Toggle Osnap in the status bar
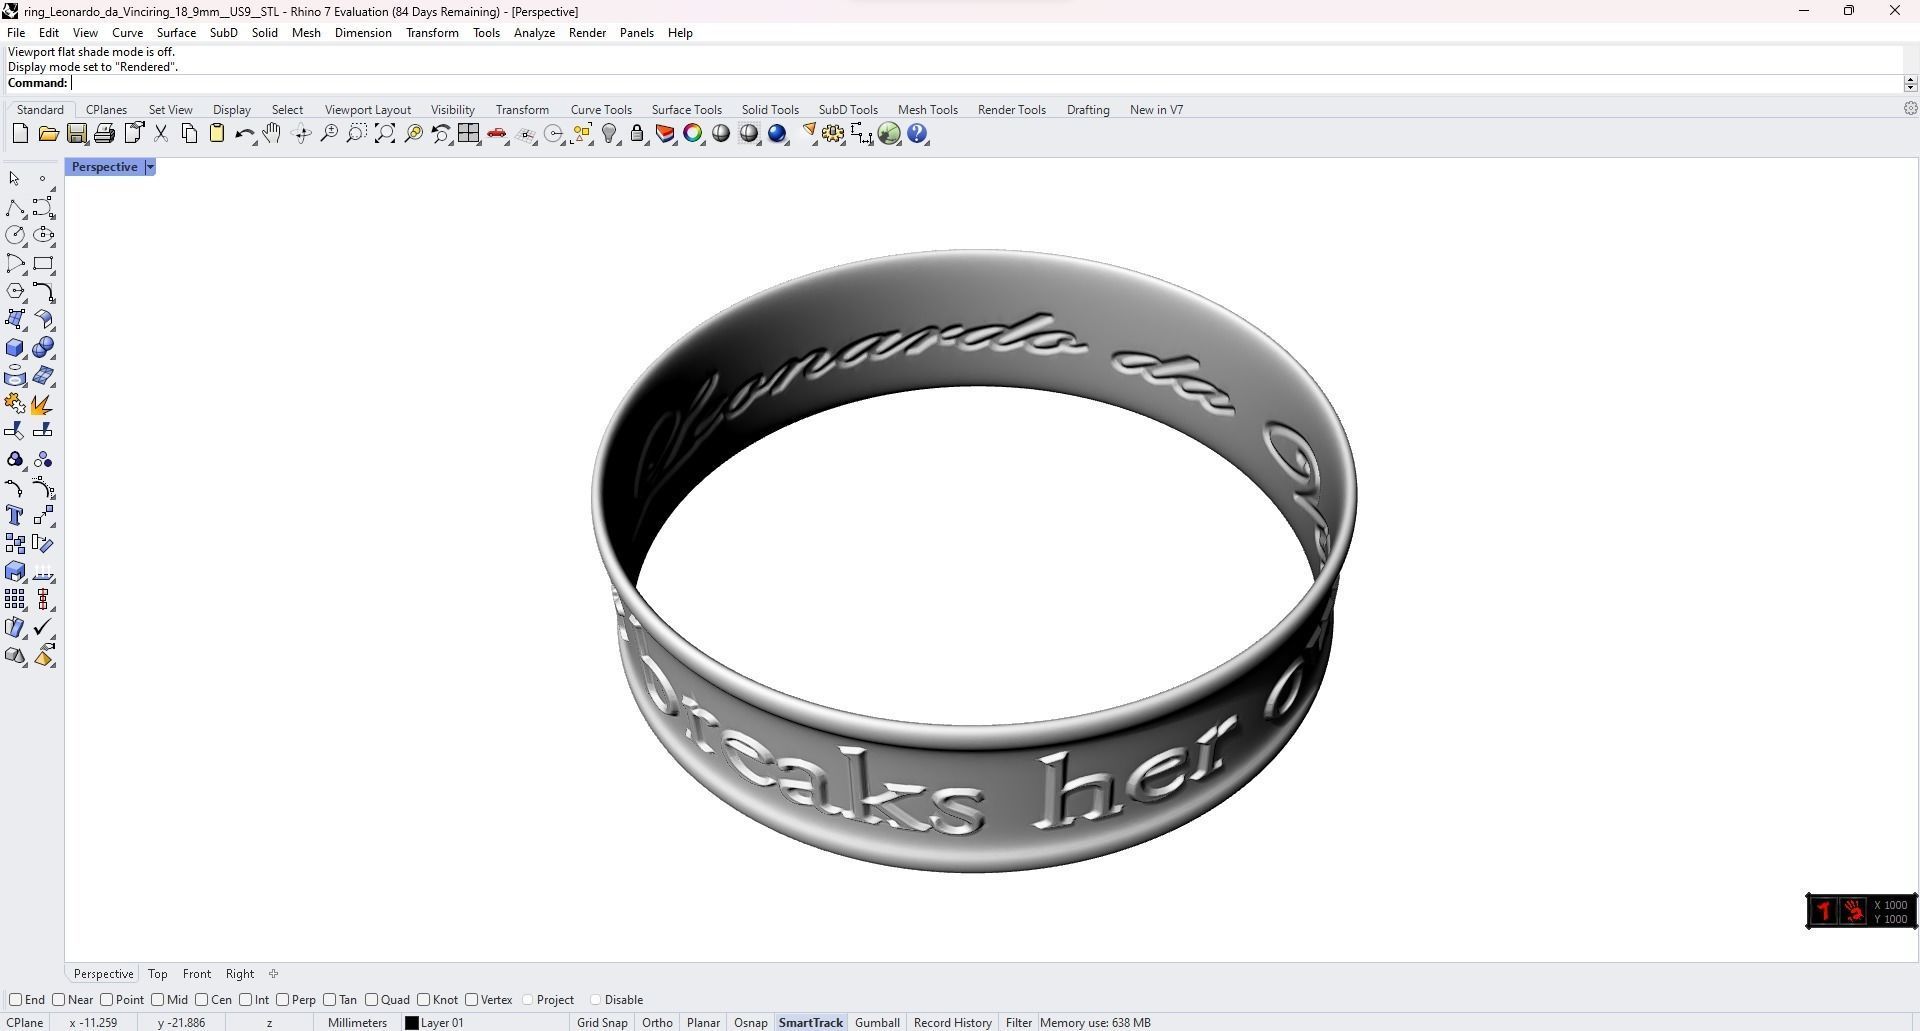Viewport: 1920px width, 1031px height. click(750, 1023)
